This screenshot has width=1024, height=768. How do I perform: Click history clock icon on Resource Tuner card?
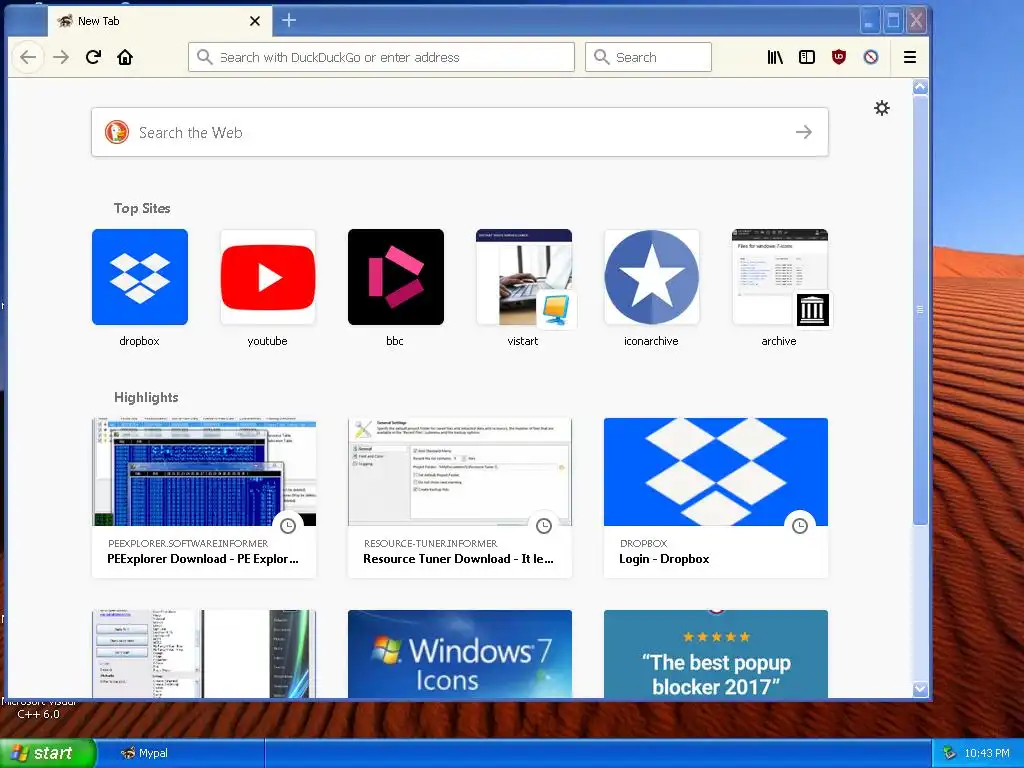click(x=544, y=526)
